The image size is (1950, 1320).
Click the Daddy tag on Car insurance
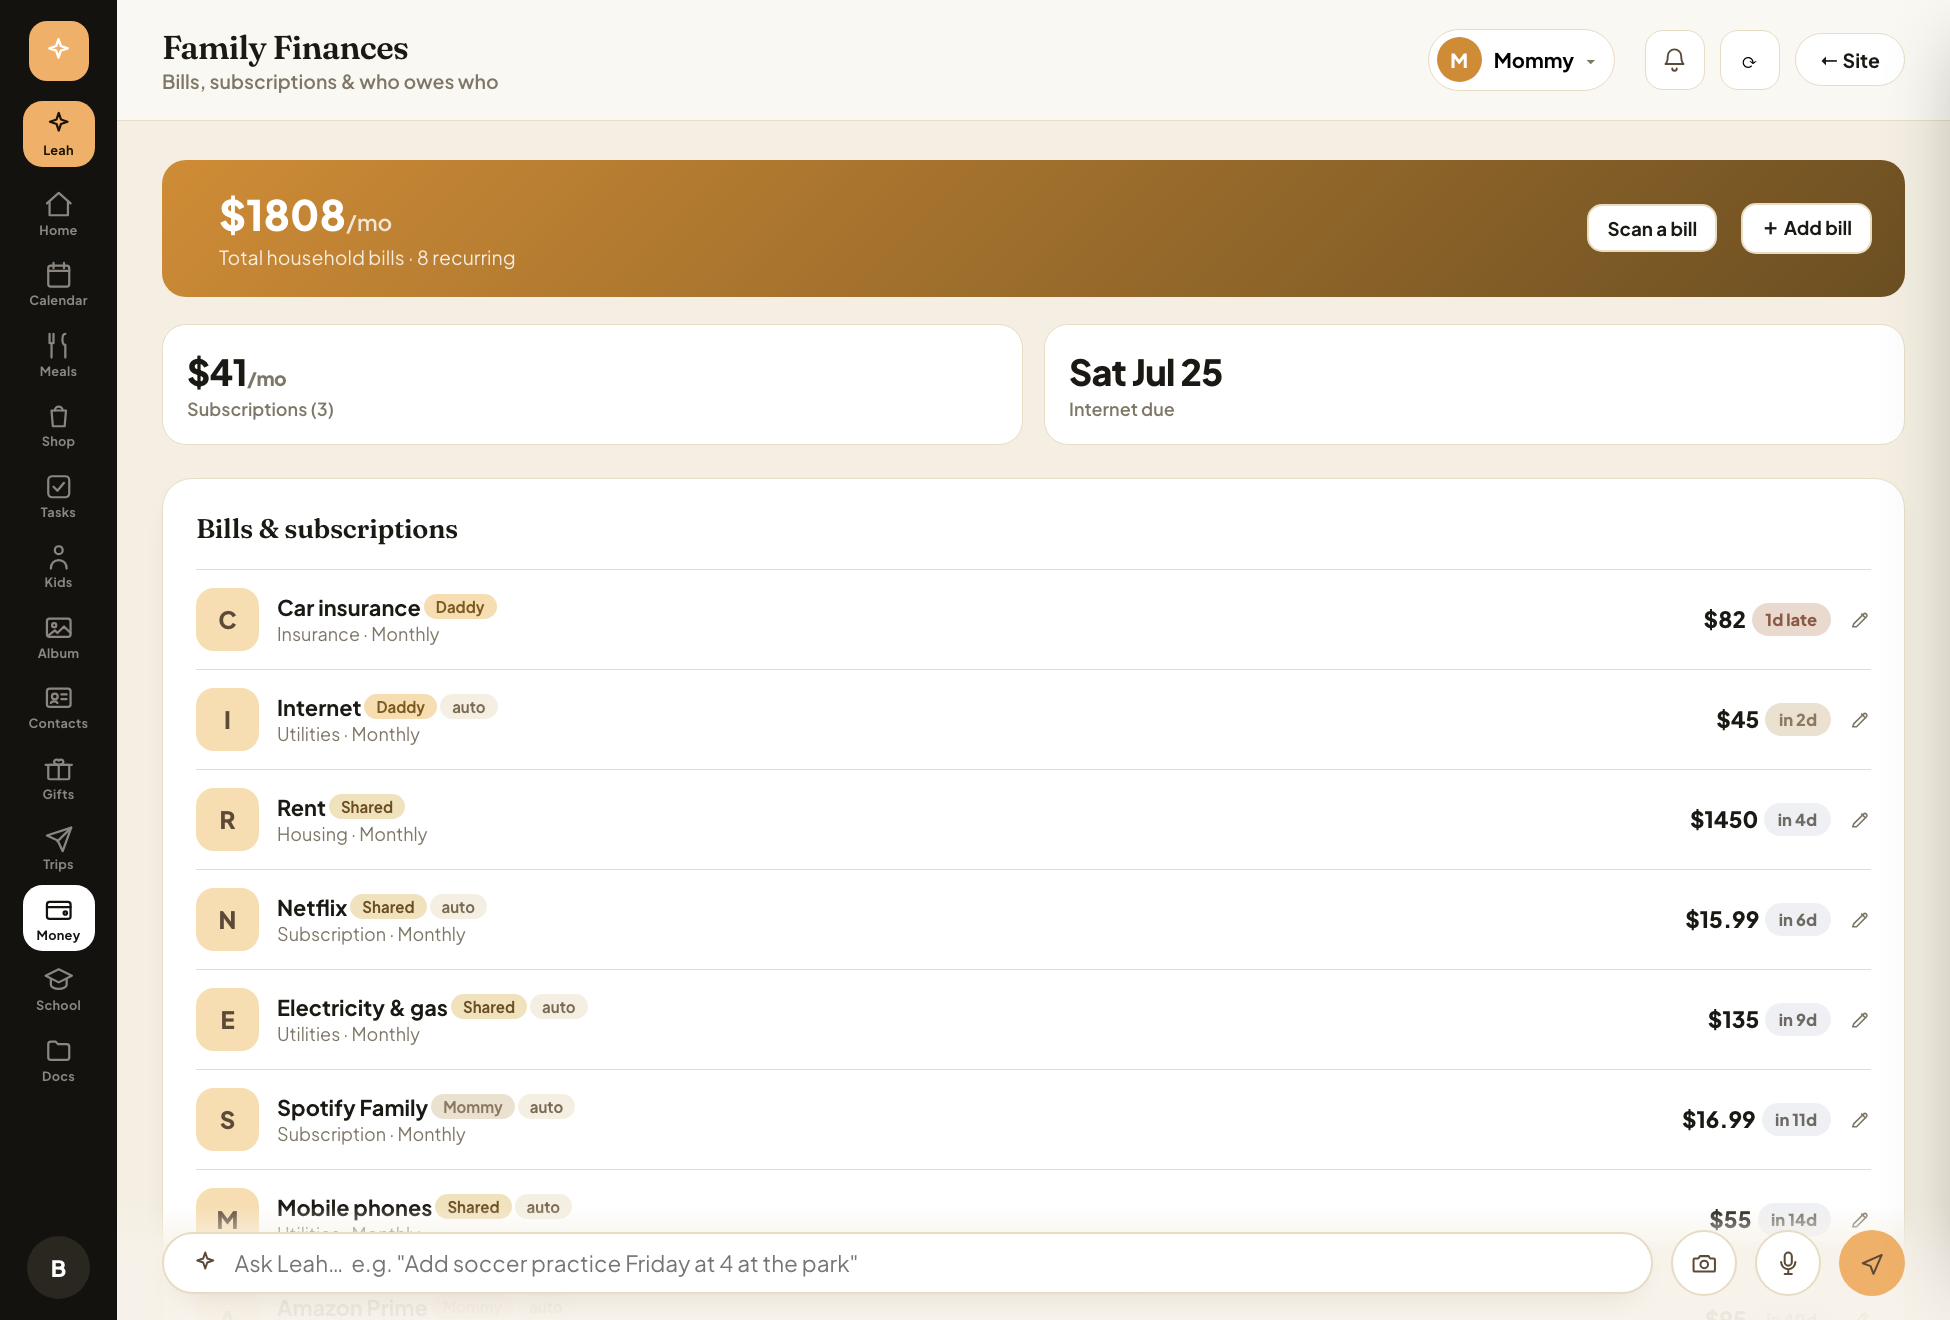coord(460,607)
